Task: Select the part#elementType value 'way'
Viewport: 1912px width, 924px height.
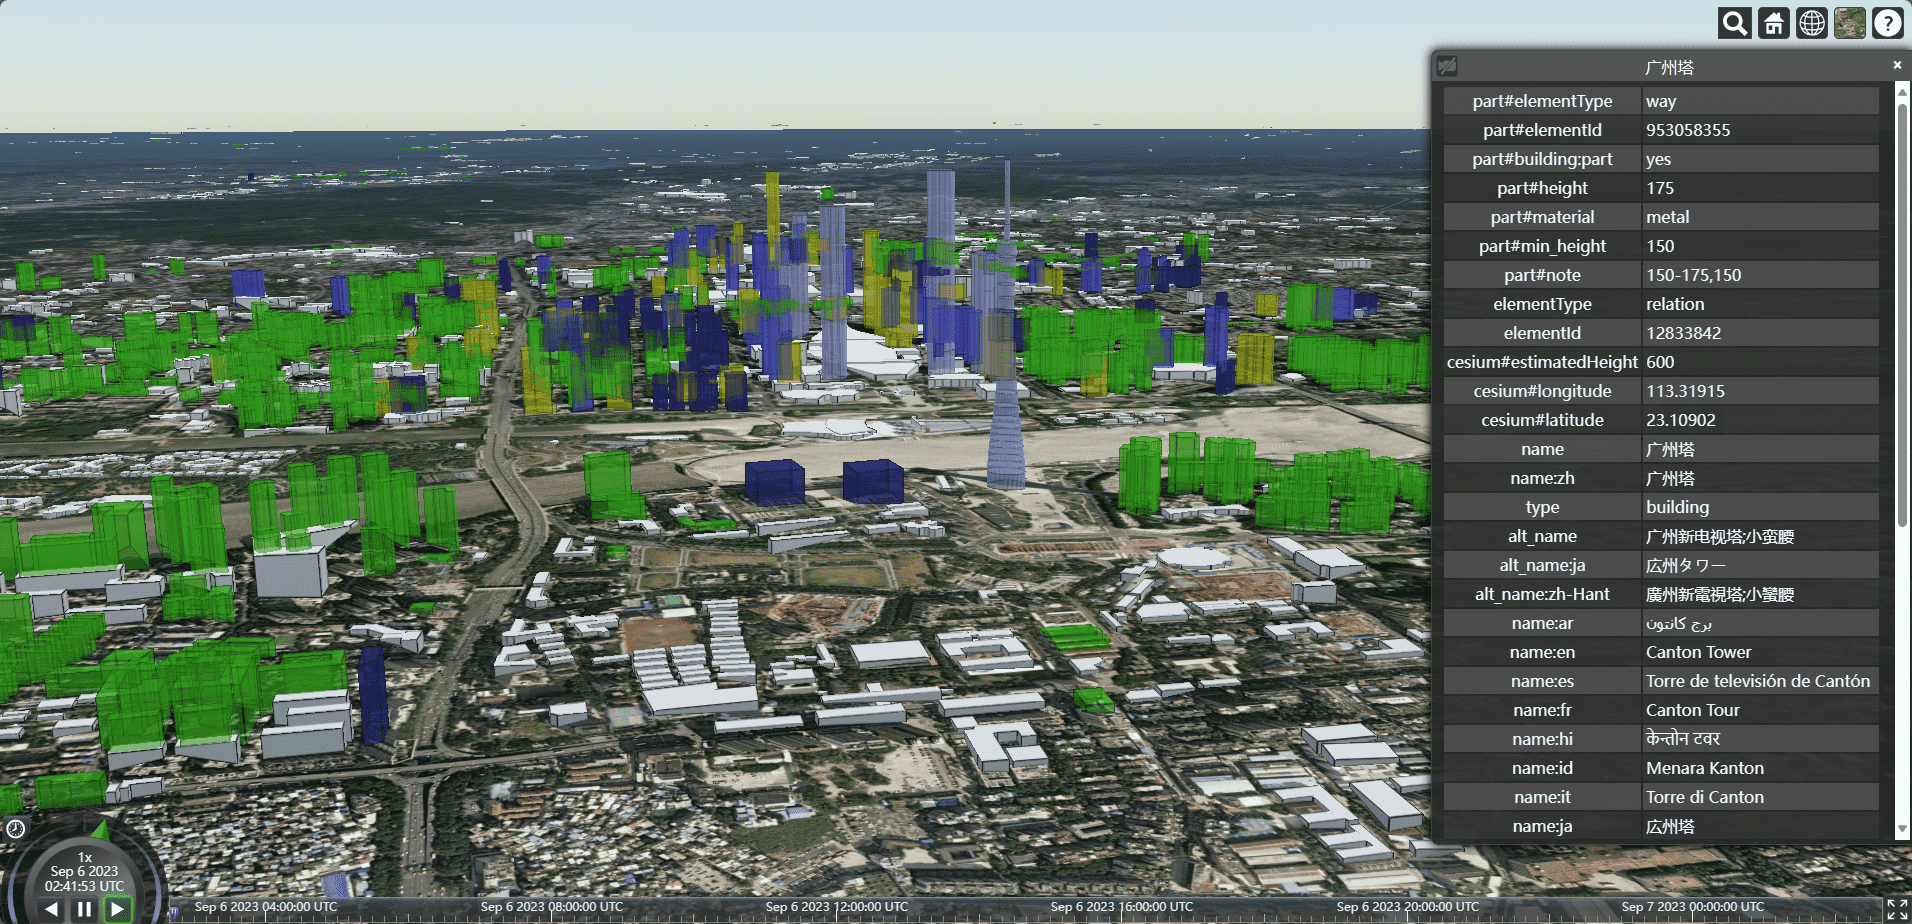Action: (x=1661, y=101)
